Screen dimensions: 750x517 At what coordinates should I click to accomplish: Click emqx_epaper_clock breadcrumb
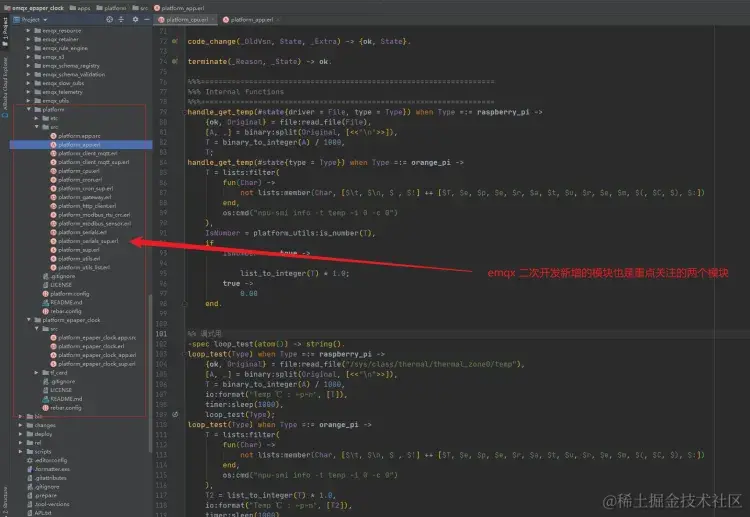tap(33, 8)
